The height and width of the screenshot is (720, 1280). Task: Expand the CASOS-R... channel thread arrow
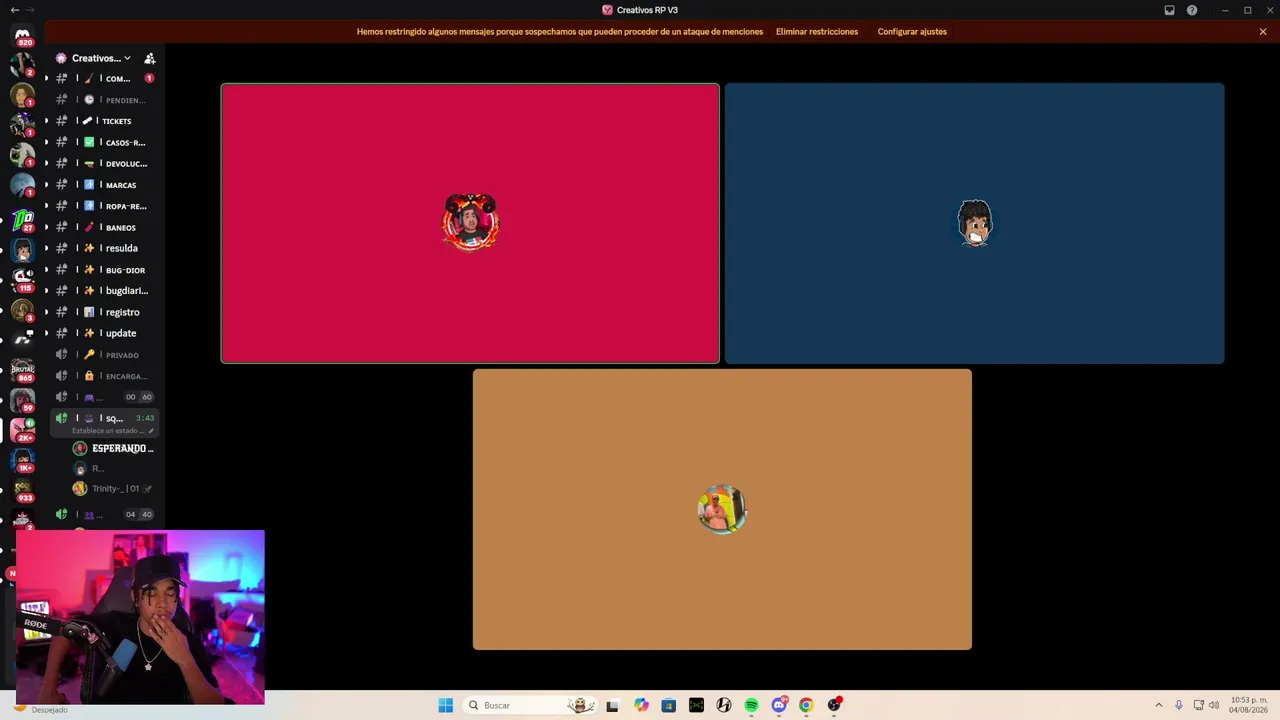point(46,142)
